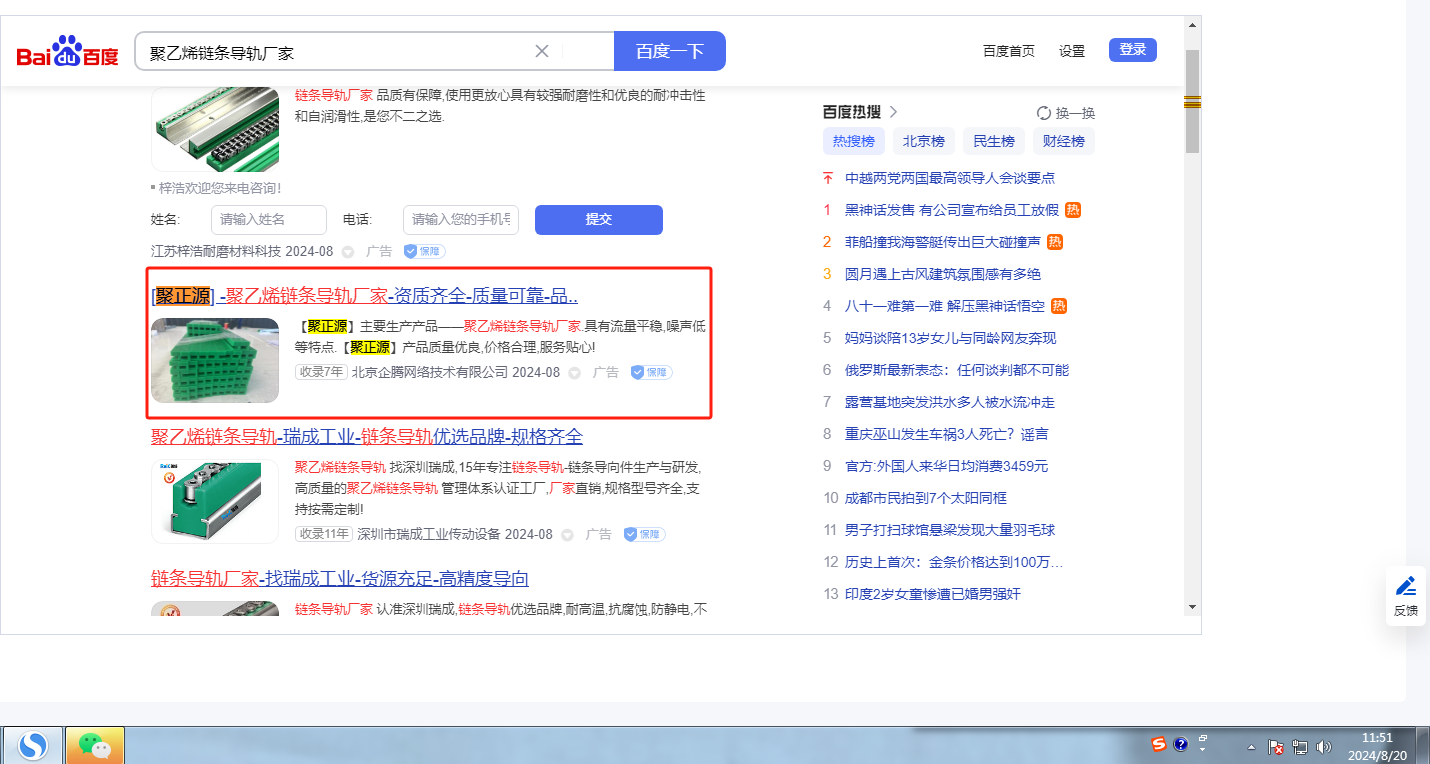Click the Baidu paw logo
Screen dimensions: 1430x764
67,51
